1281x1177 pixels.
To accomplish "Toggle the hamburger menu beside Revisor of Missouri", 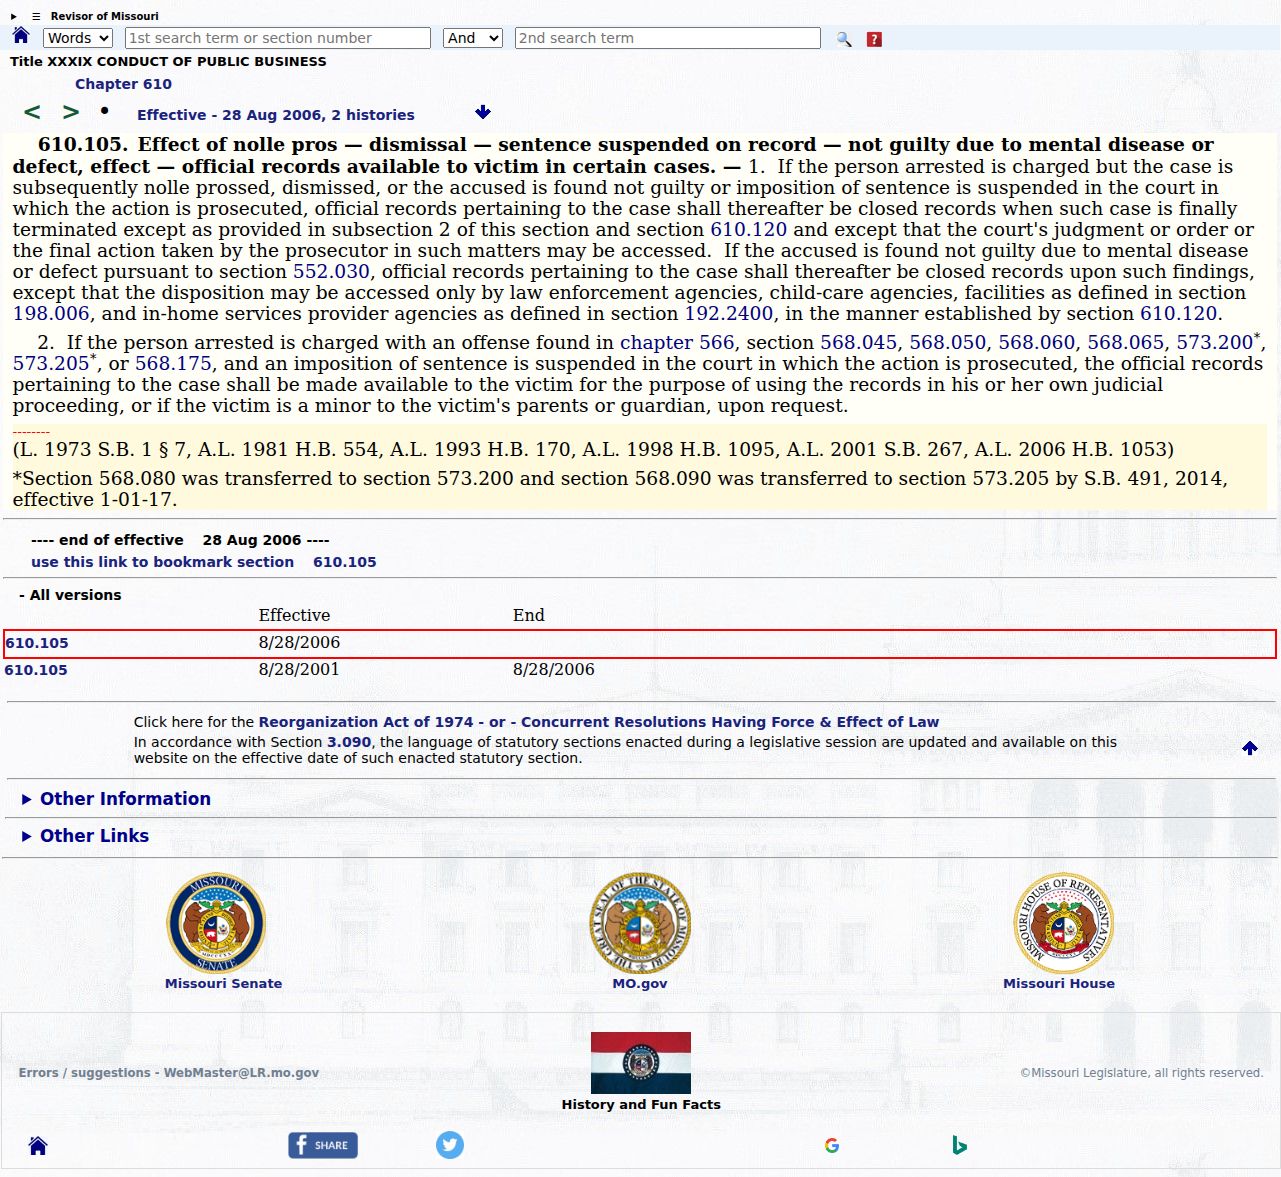I will [36, 16].
